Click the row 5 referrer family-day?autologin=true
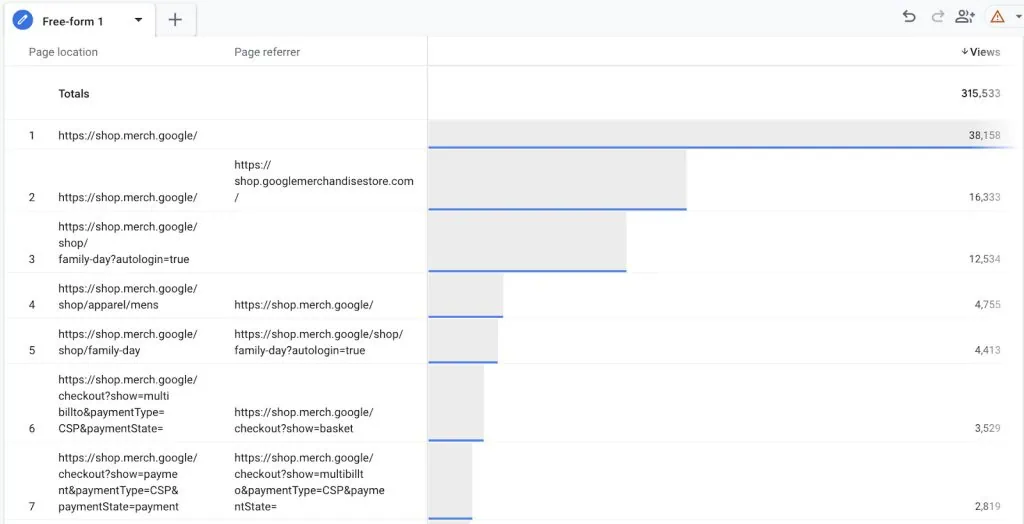This screenshot has height=524, width=1024. 319,342
